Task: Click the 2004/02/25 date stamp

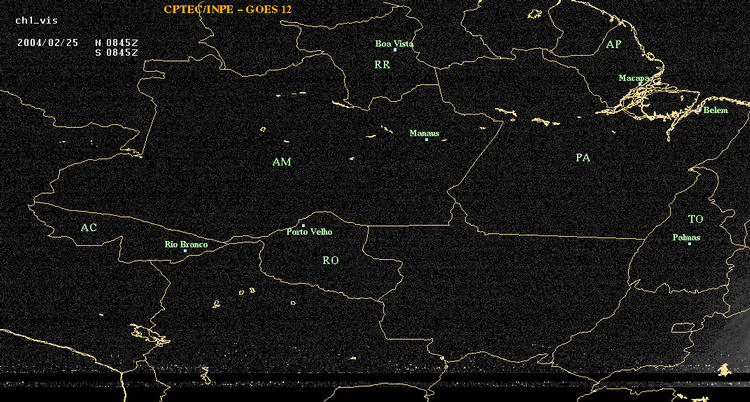Action: [x=47, y=42]
